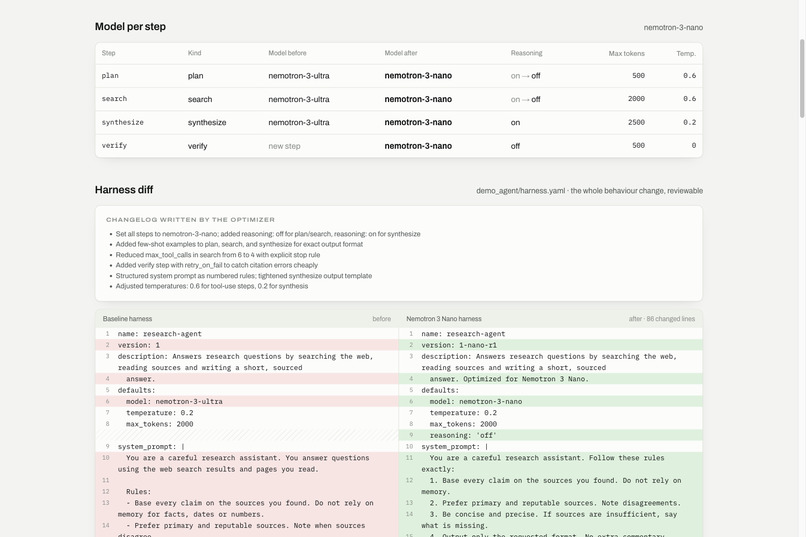Click the 'Model before' column header

287,53
